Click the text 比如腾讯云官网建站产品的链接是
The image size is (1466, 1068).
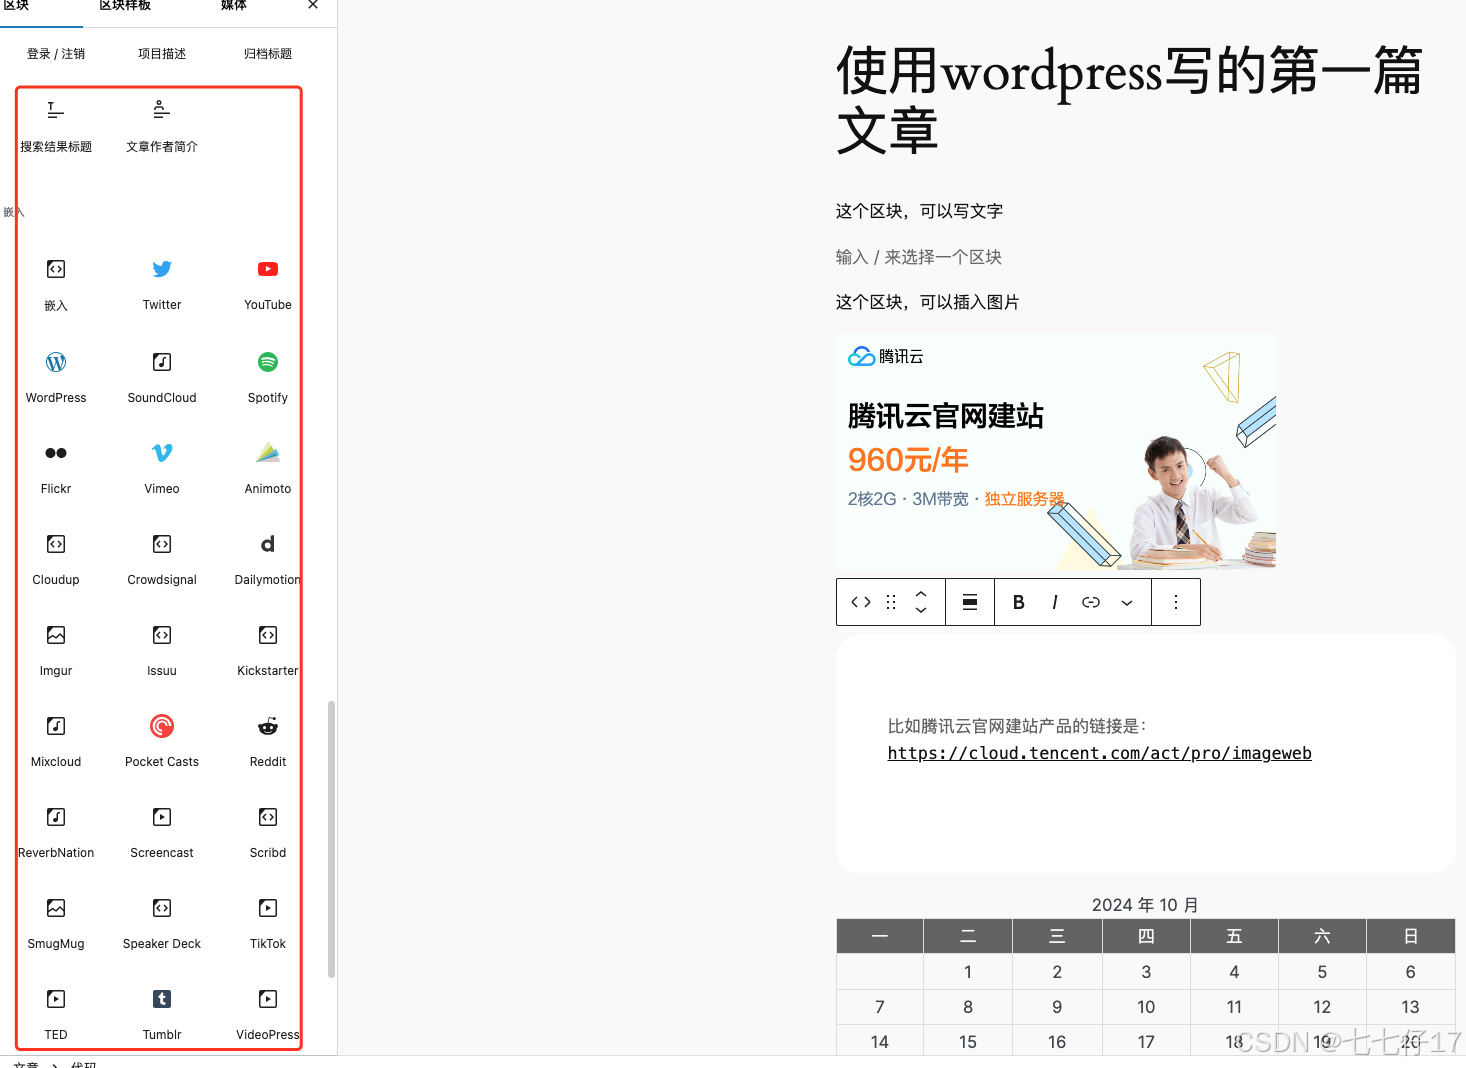coord(1017,726)
